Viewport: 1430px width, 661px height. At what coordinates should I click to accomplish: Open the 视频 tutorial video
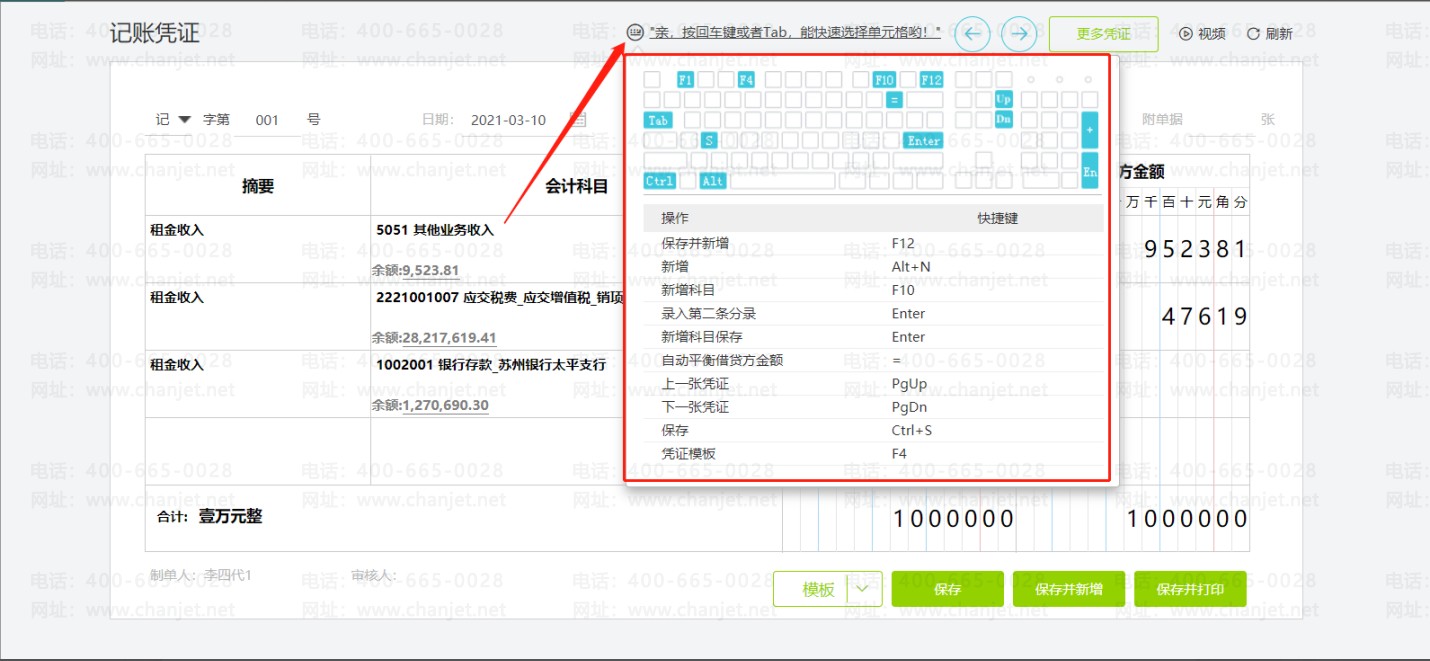point(1202,34)
